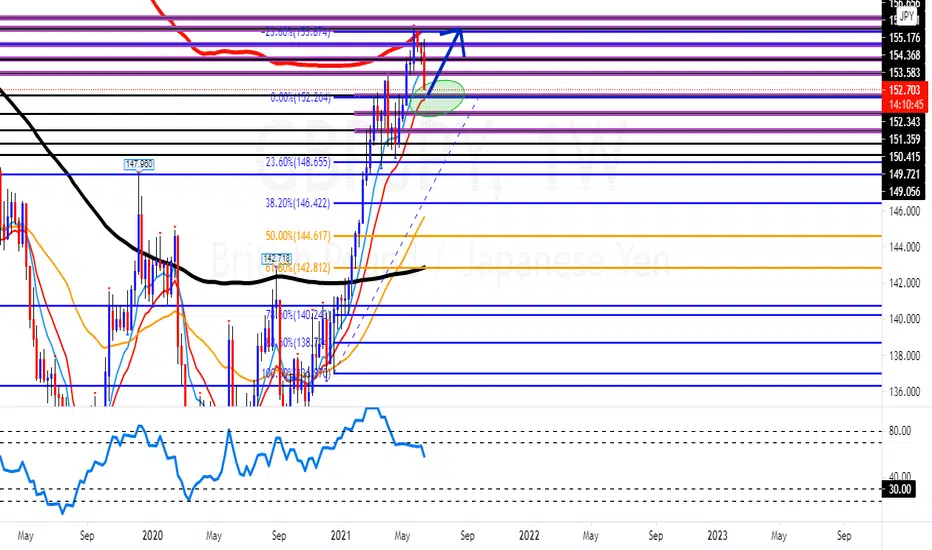Click the 140.000 price scale value
The image size is (932, 550).
904,319
